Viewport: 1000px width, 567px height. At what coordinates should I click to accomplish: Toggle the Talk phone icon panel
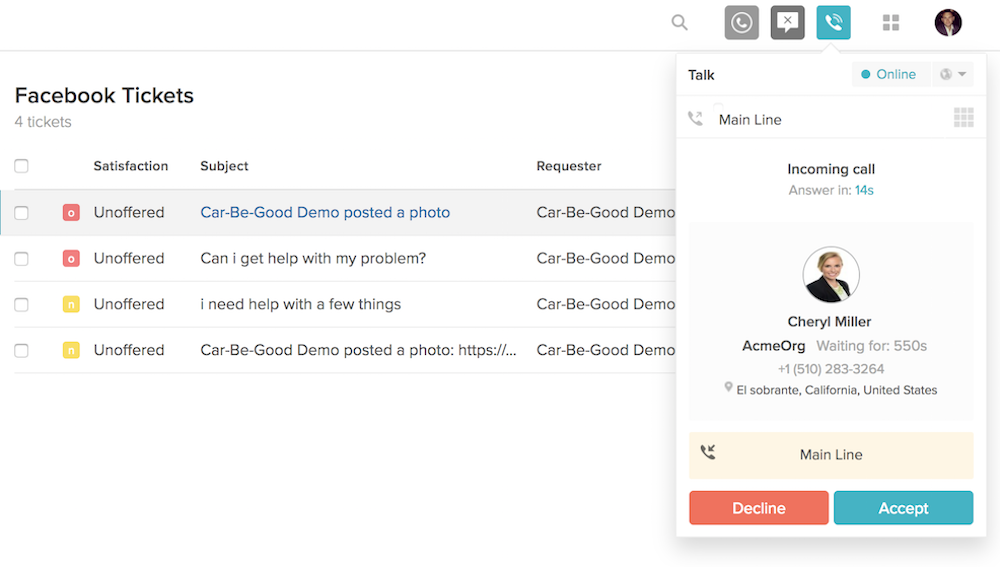[833, 23]
